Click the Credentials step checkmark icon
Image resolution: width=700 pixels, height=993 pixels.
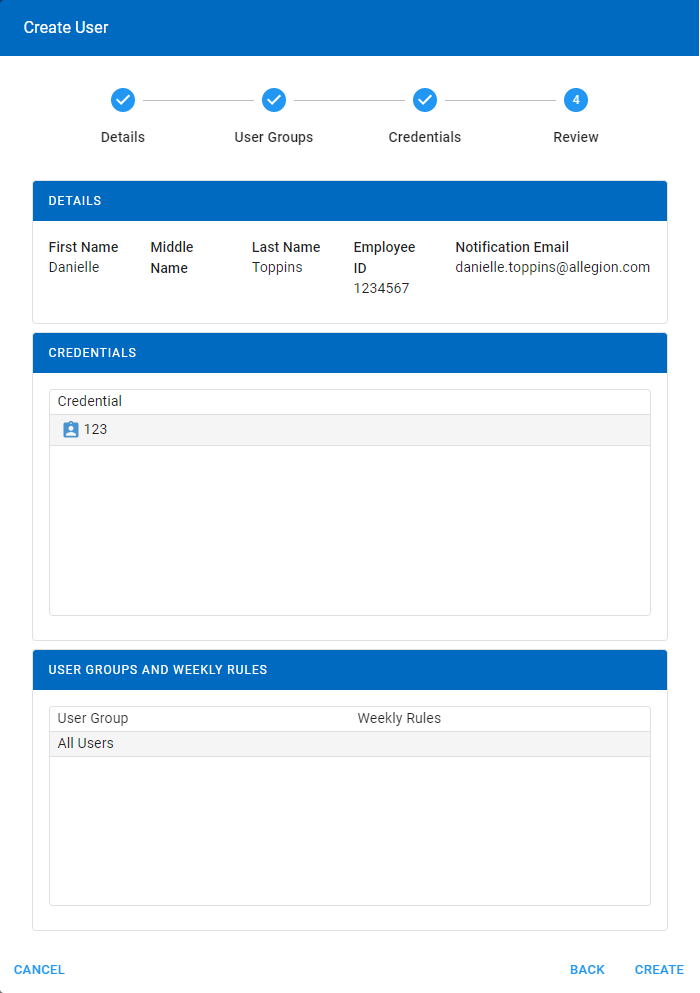tap(425, 100)
